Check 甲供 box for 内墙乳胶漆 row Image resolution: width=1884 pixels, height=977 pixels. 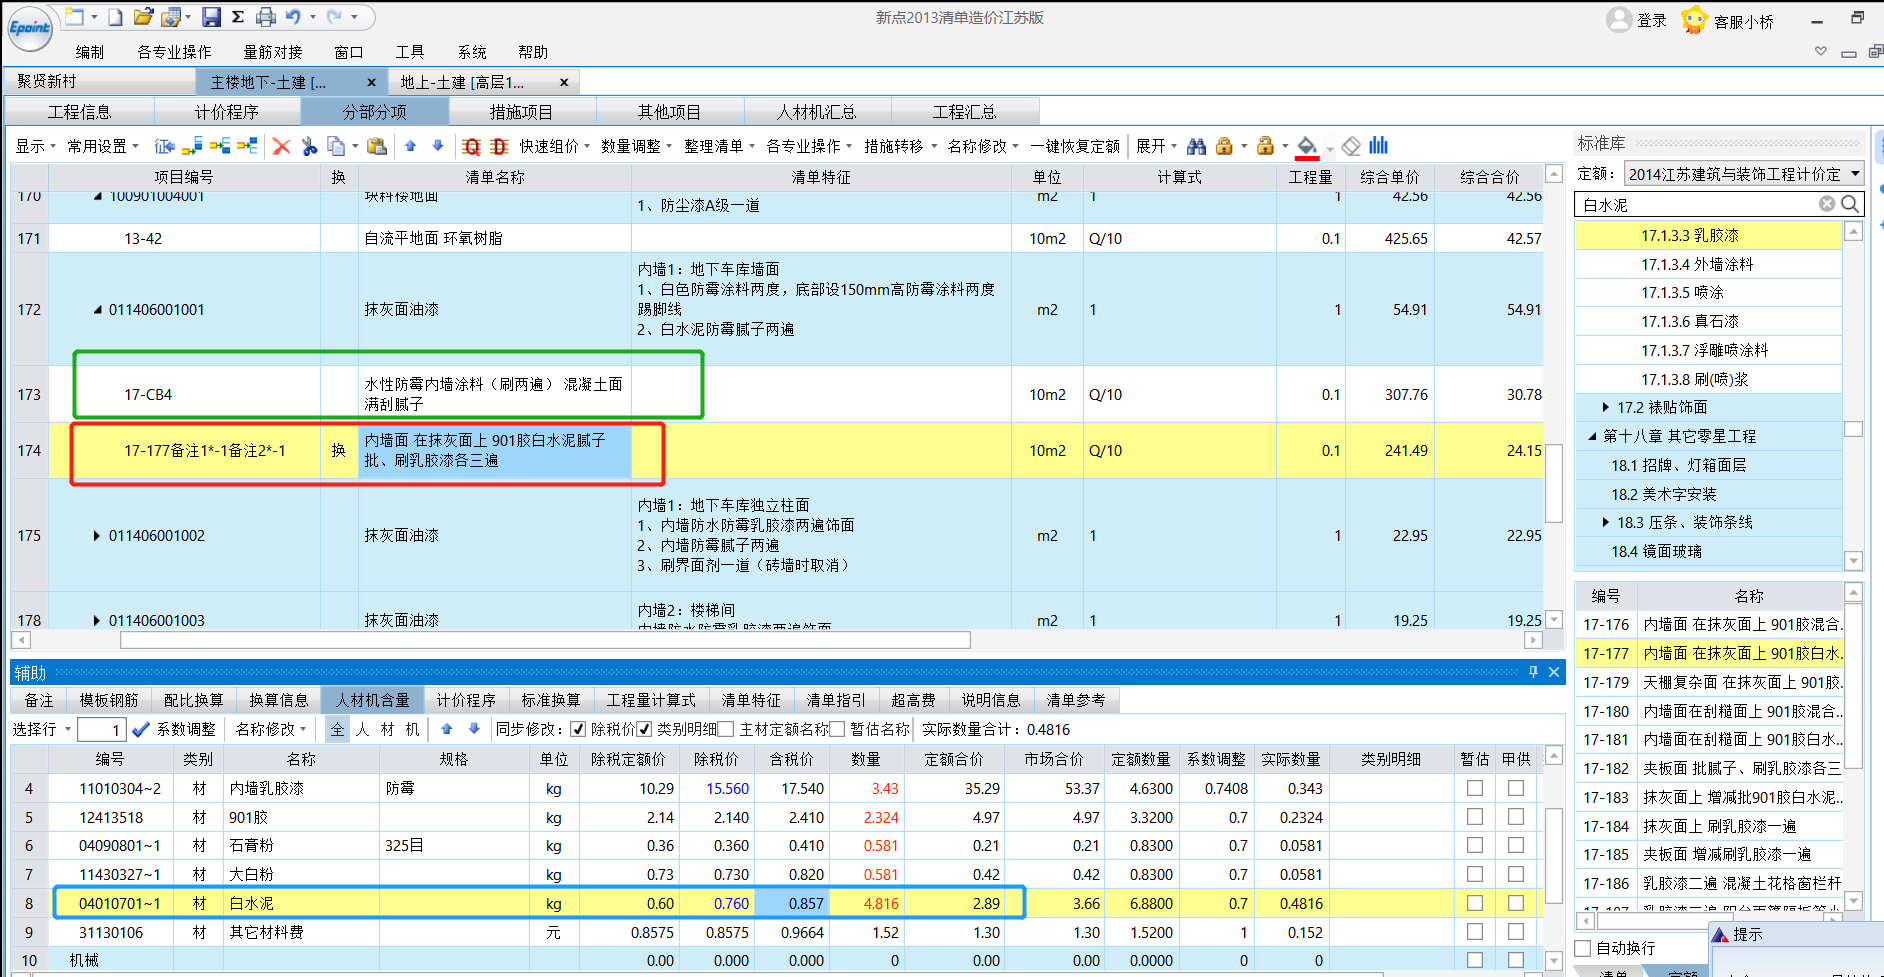[x=1516, y=788]
